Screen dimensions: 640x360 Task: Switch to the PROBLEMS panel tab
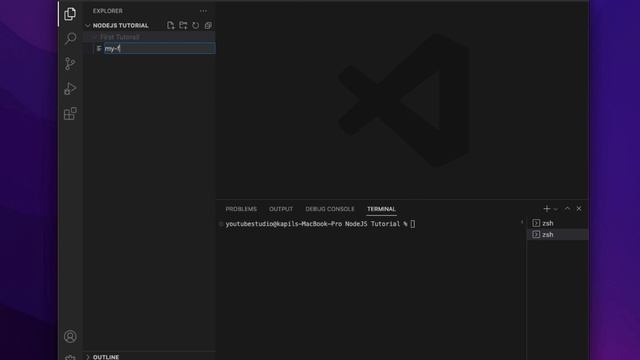pyautogui.click(x=241, y=209)
